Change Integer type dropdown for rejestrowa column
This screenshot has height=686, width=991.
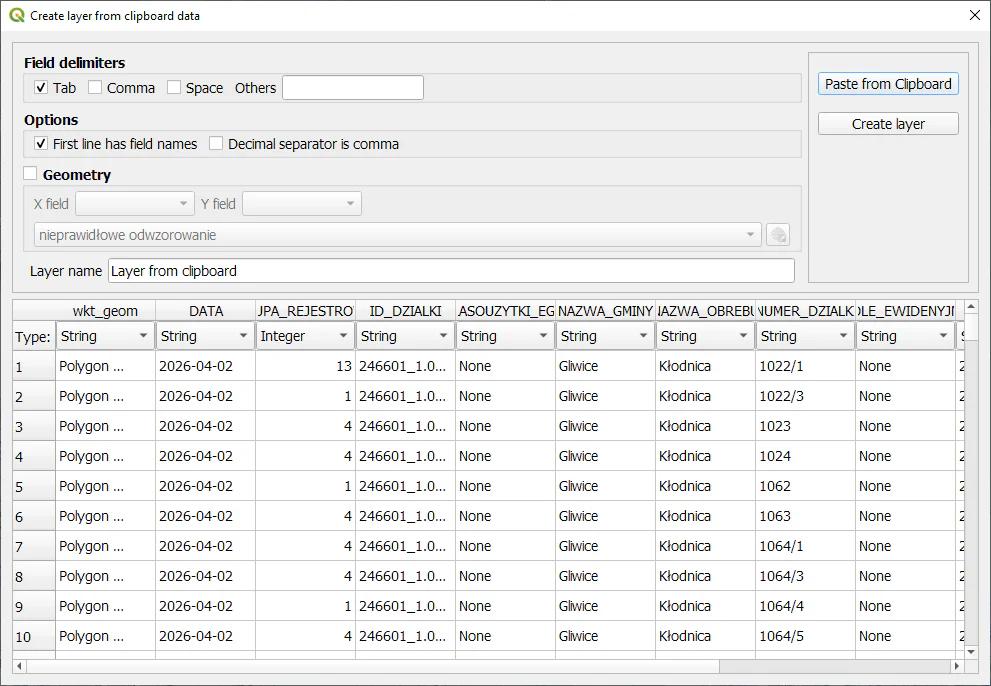(x=305, y=336)
